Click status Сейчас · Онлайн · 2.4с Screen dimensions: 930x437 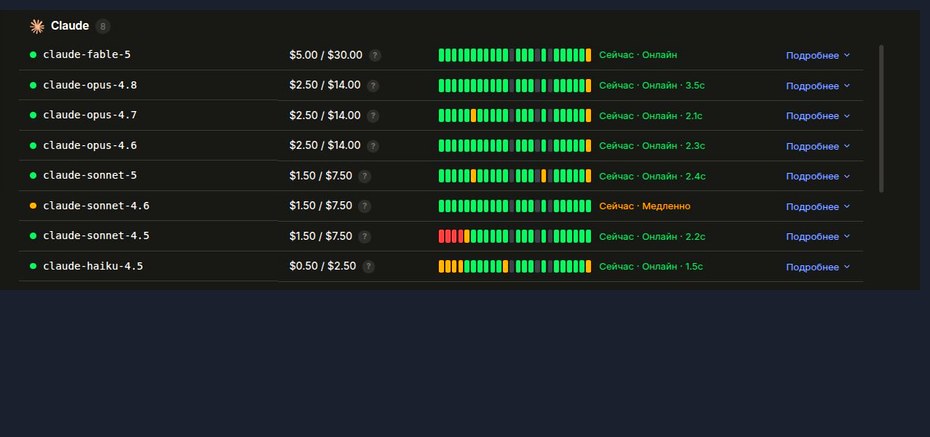pos(652,176)
